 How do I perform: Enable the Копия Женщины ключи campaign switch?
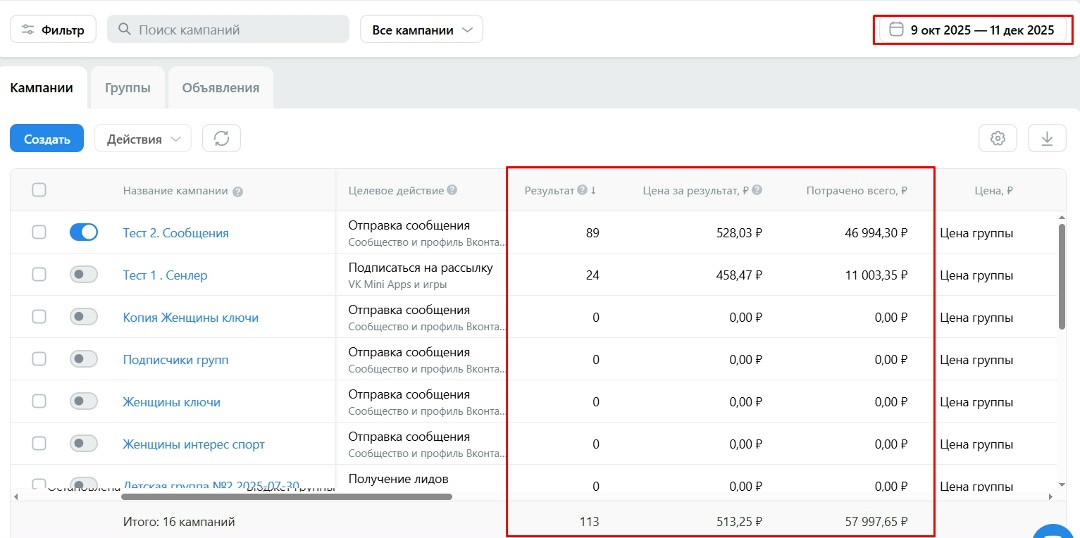pyautogui.click(x=83, y=317)
